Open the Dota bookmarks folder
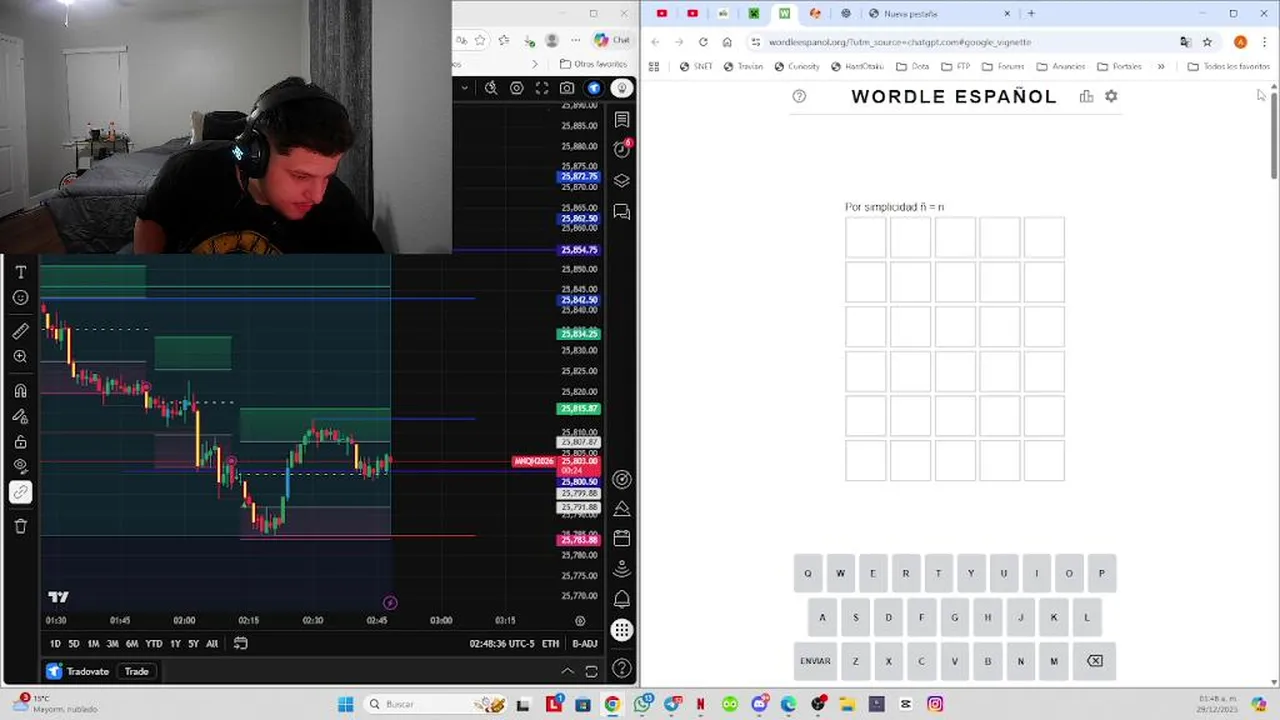Viewport: 1280px width, 720px height. [912, 67]
